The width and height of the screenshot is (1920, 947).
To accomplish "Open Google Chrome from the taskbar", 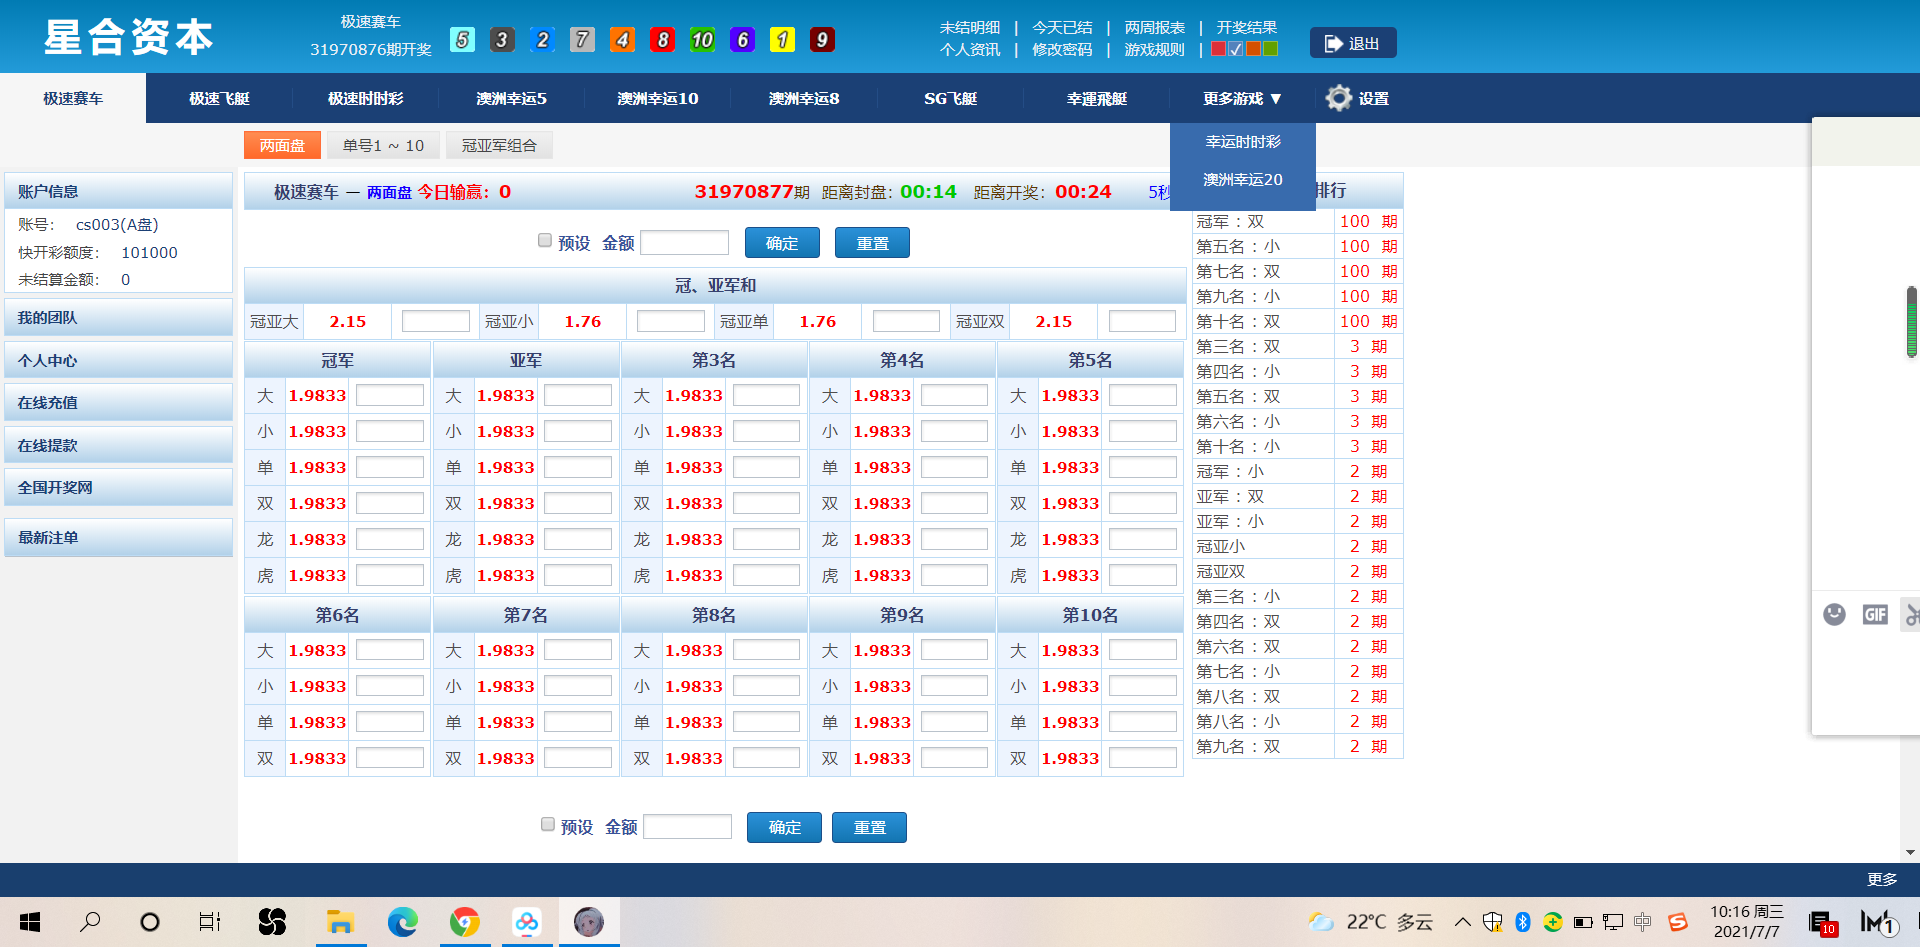I will pyautogui.click(x=464, y=921).
